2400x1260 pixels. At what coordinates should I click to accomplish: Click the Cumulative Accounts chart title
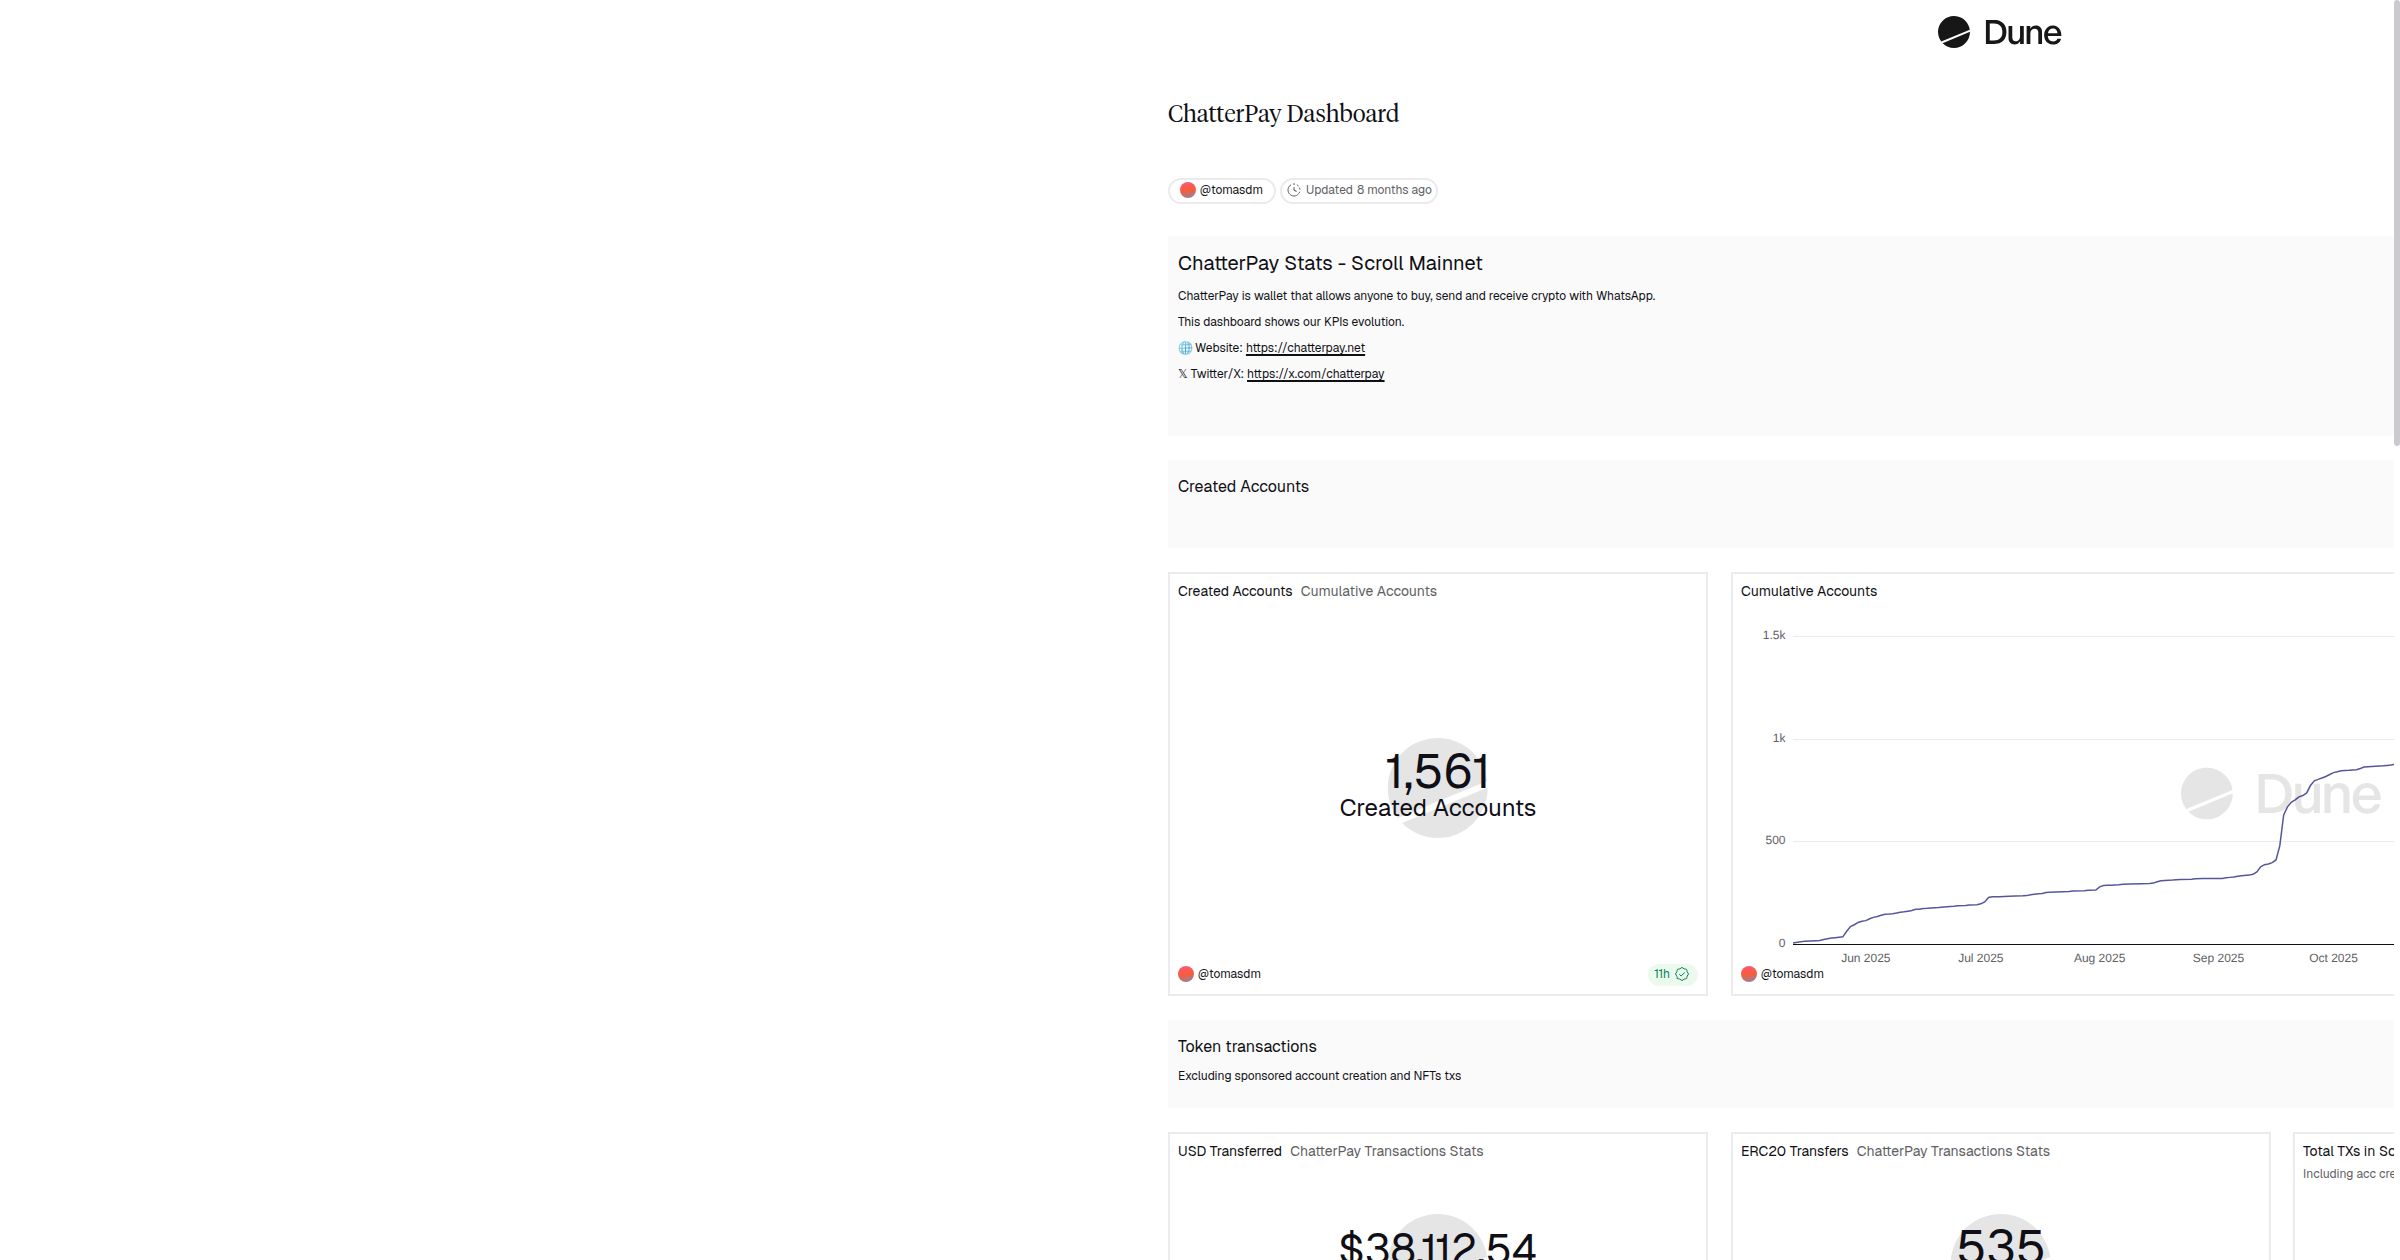click(x=1808, y=591)
